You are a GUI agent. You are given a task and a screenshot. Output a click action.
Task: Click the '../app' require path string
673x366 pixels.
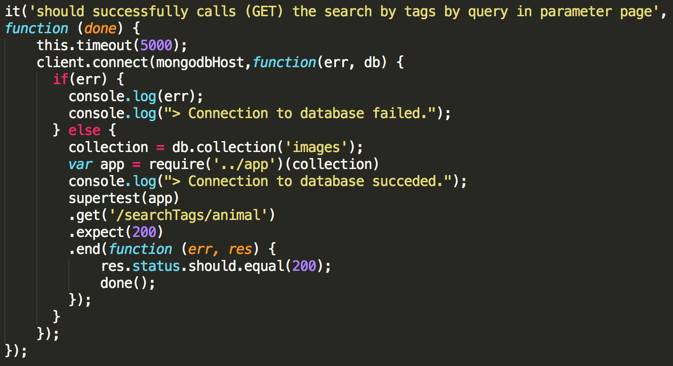click(244, 164)
